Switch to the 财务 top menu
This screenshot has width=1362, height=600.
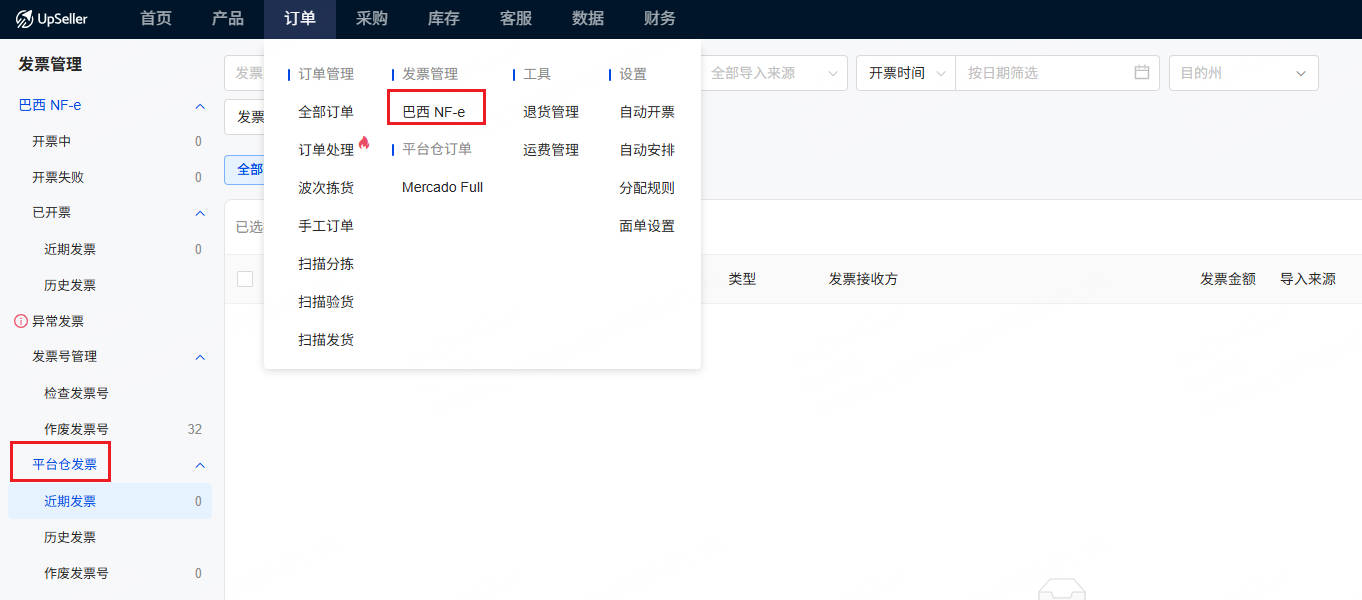pos(660,19)
